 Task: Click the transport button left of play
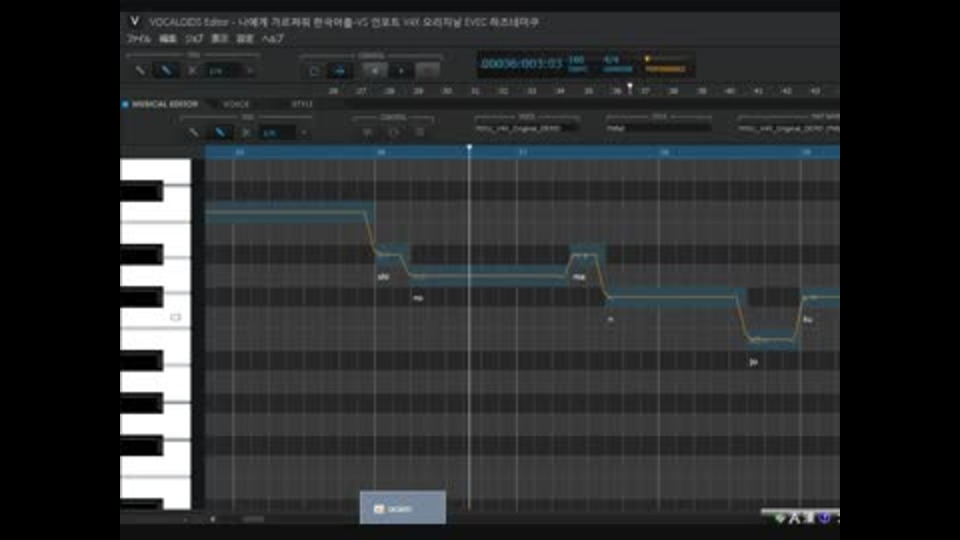click(375, 71)
